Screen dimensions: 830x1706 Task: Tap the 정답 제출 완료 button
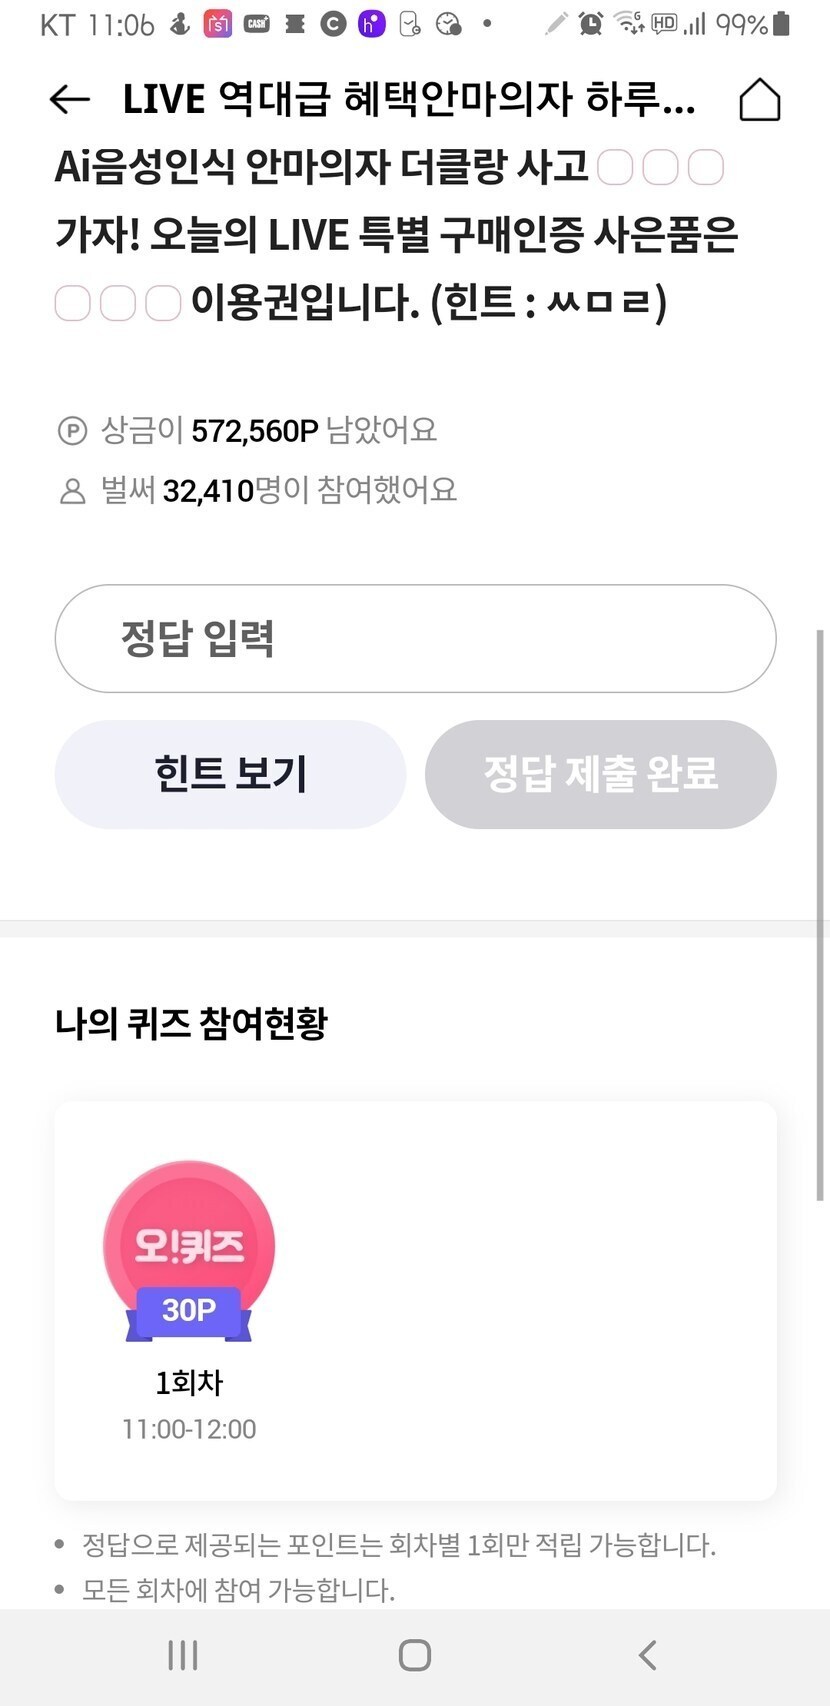[x=600, y=774]
